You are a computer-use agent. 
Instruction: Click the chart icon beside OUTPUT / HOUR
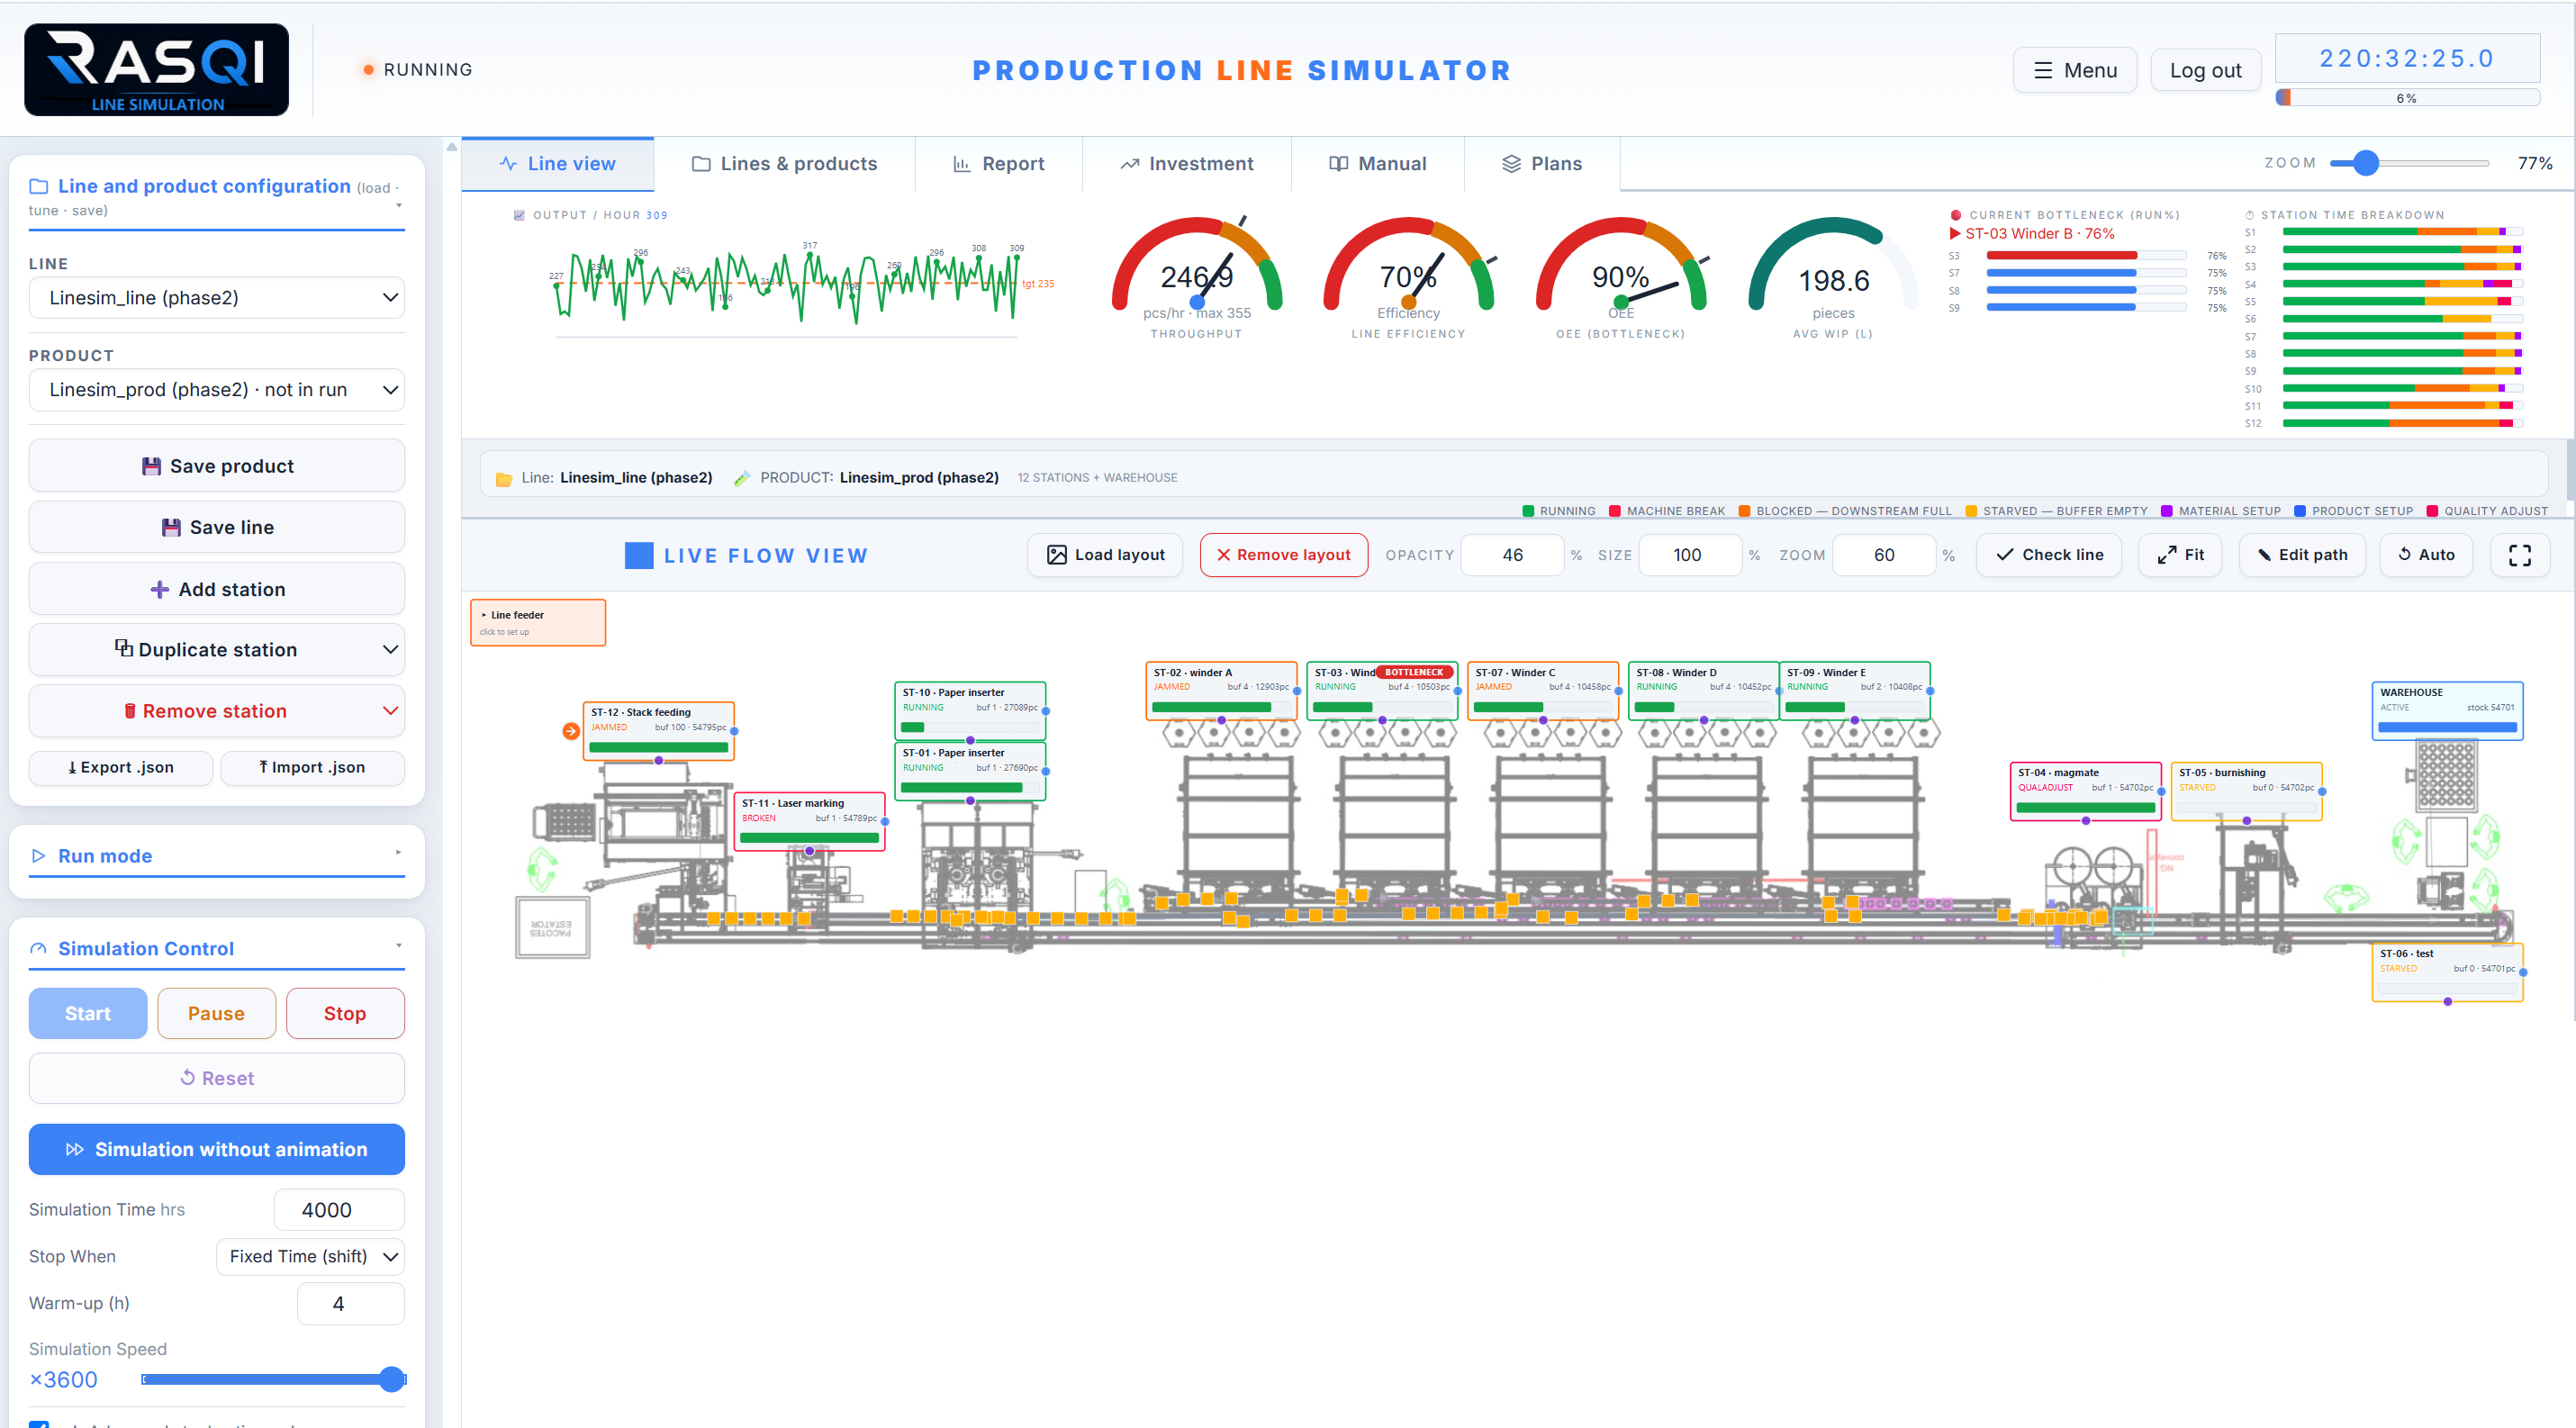pyautogui.click(x=519, y=215)
